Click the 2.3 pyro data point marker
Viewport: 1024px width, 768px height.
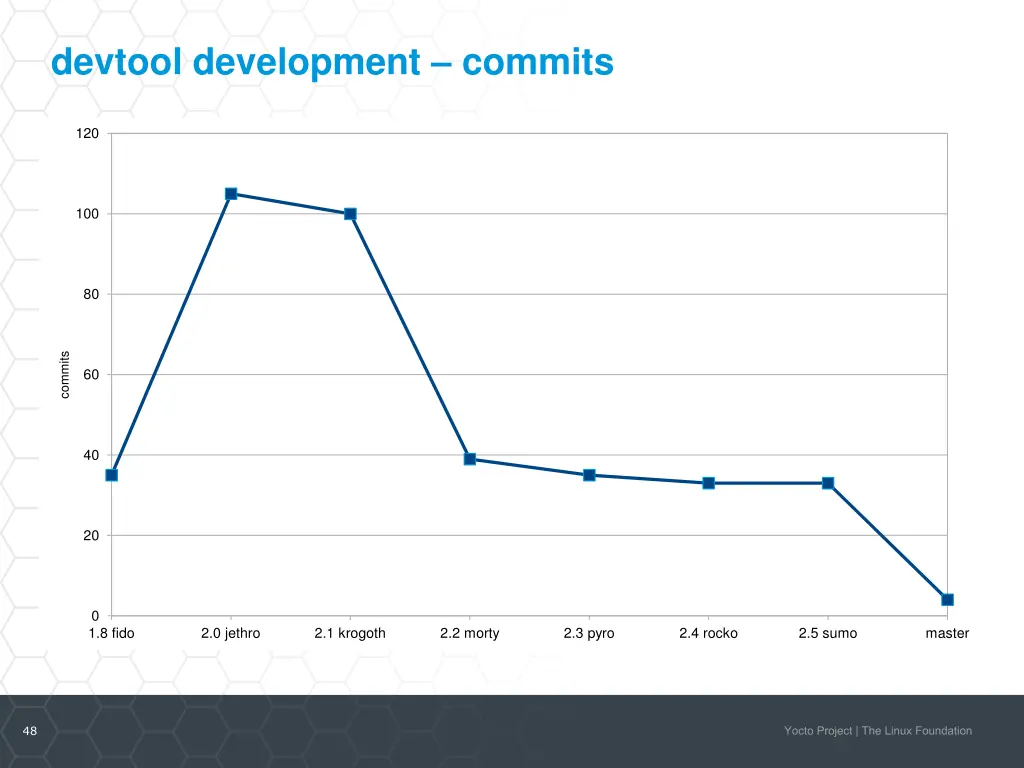click(x=589, y=475)
